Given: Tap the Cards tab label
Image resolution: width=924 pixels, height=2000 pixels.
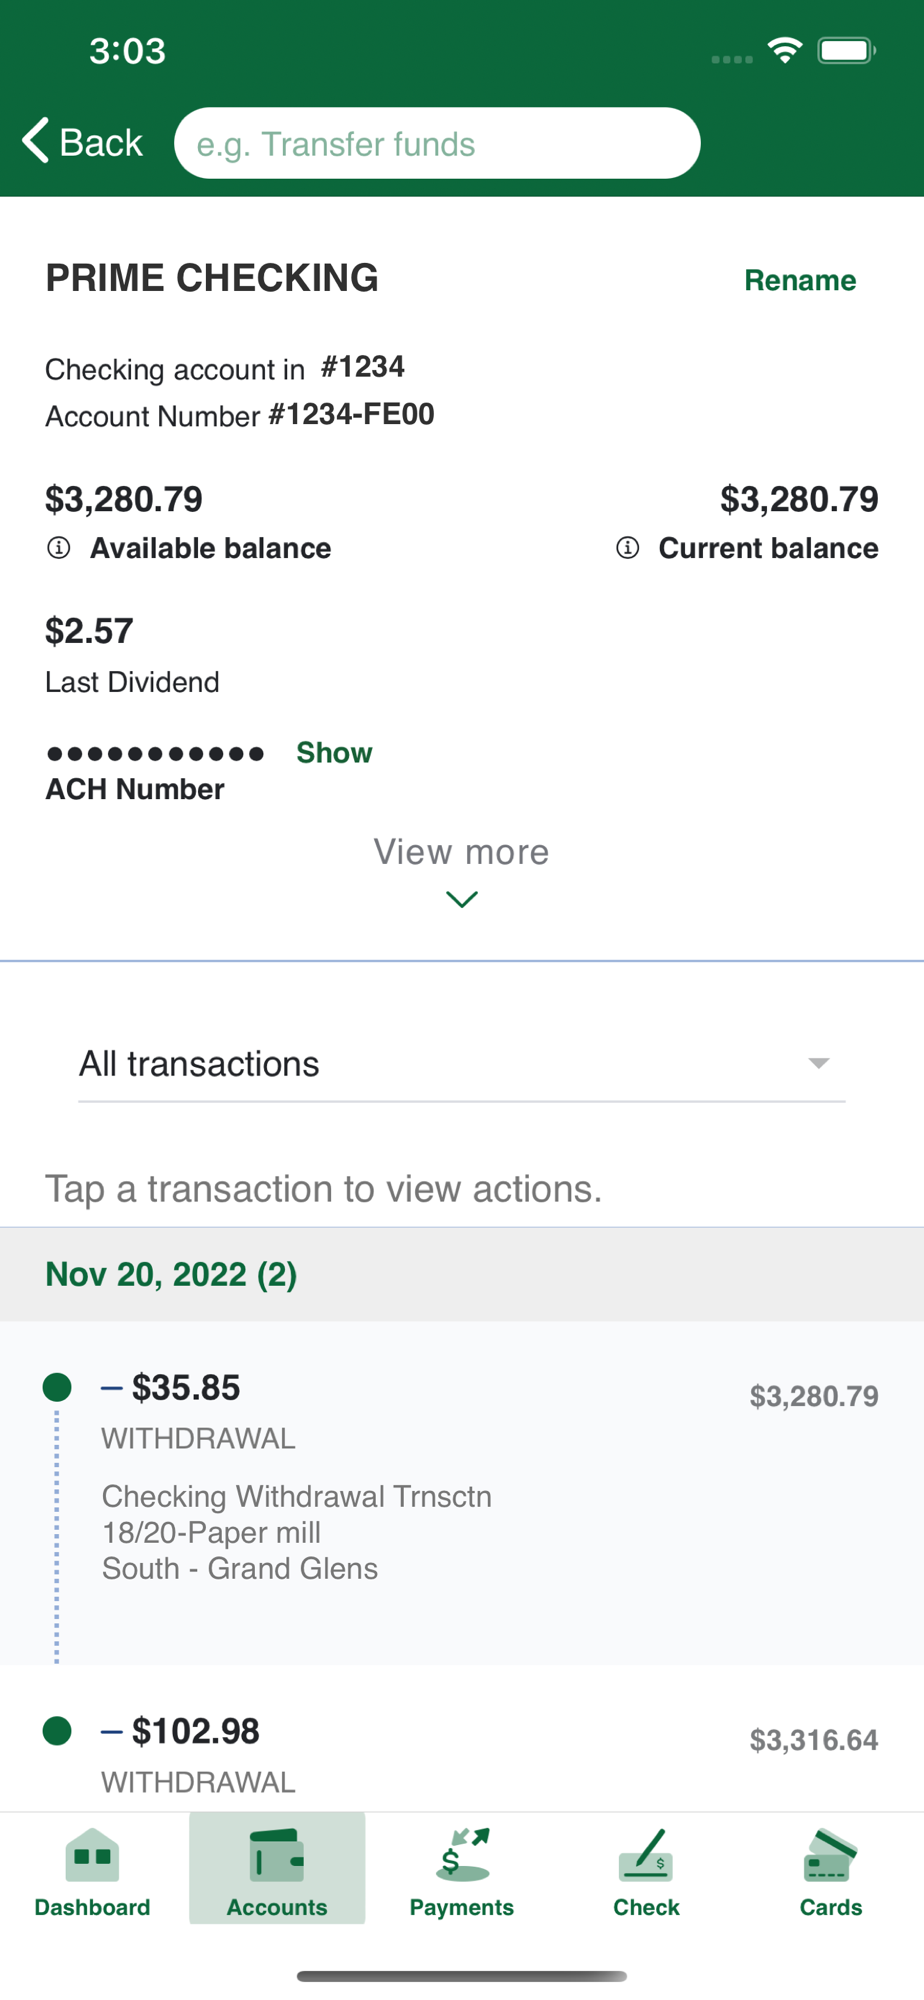Looking at the screenshot, I should click(830, 1907).
